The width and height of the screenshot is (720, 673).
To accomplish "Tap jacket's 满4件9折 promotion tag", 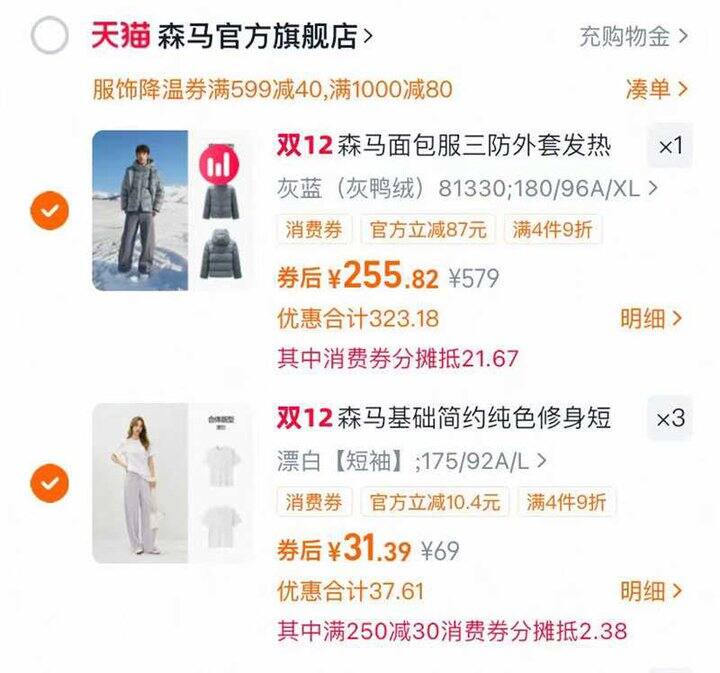I will coord(552,229).
